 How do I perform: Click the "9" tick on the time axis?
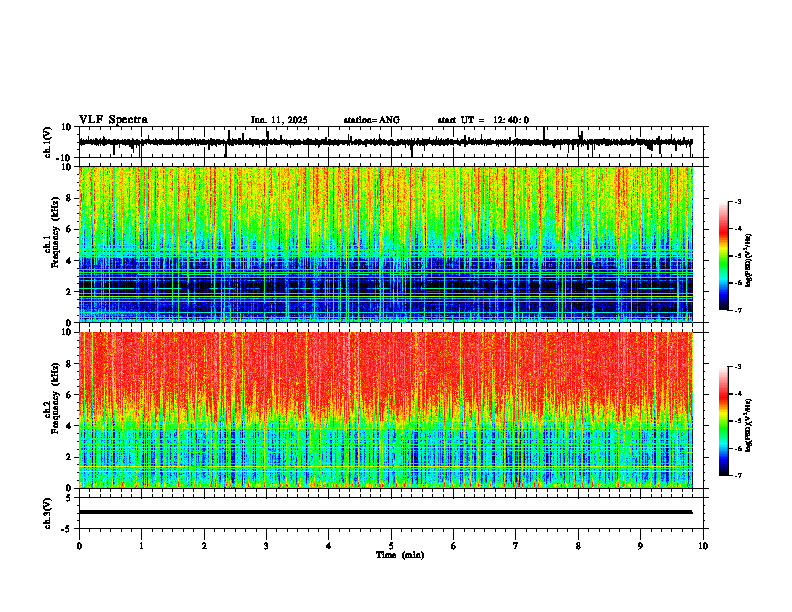coord(640,546)
